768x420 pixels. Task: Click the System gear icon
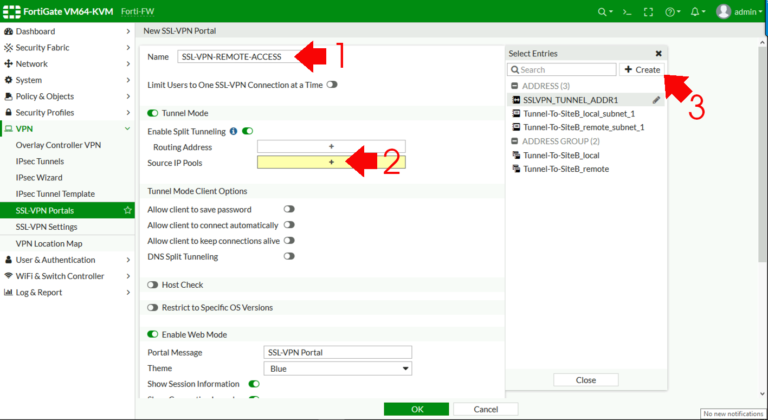(x=8, y=80)
